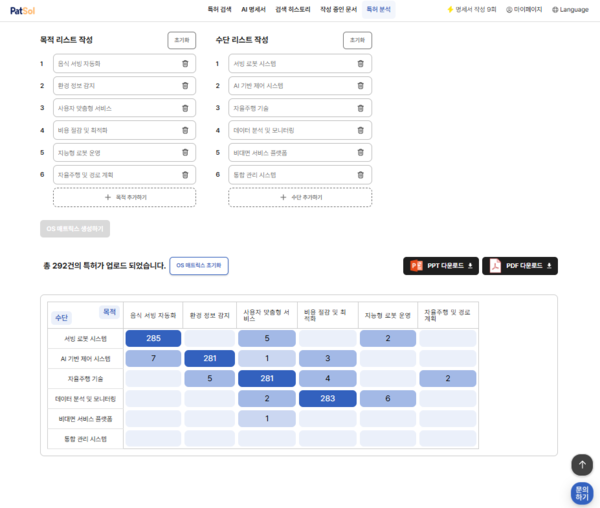Remove means item 서빙 로봇 시스템
Image resolution: width=600 pixels, height=508 pixels.
click(x=360, y=63)
